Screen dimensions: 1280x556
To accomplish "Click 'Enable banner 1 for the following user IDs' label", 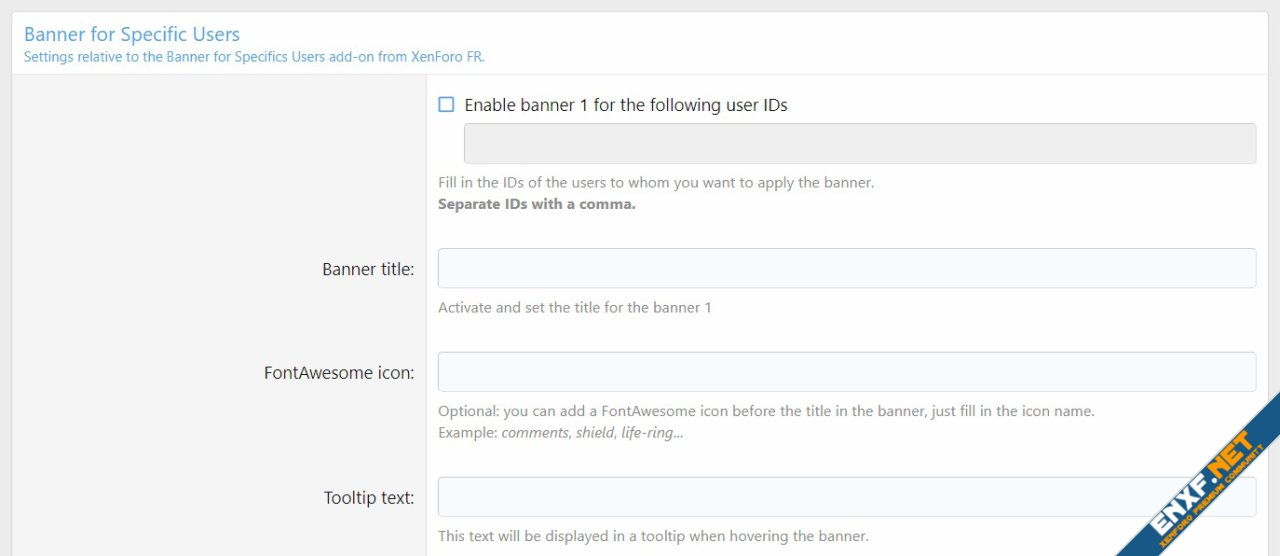I will [x=625, y=105].
